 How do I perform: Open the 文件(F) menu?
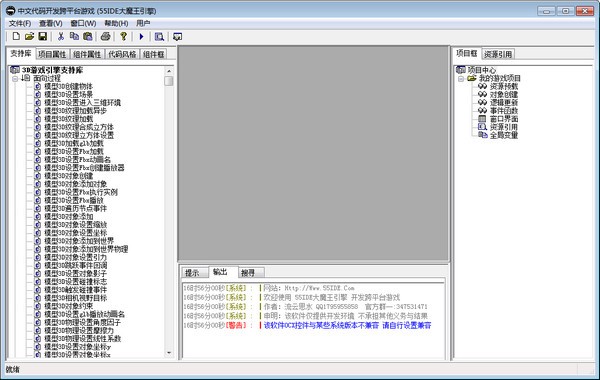[20, 23]
